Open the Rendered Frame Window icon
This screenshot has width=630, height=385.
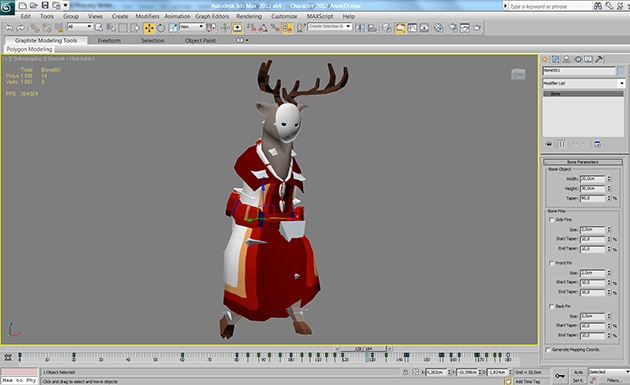click(465, 28)
